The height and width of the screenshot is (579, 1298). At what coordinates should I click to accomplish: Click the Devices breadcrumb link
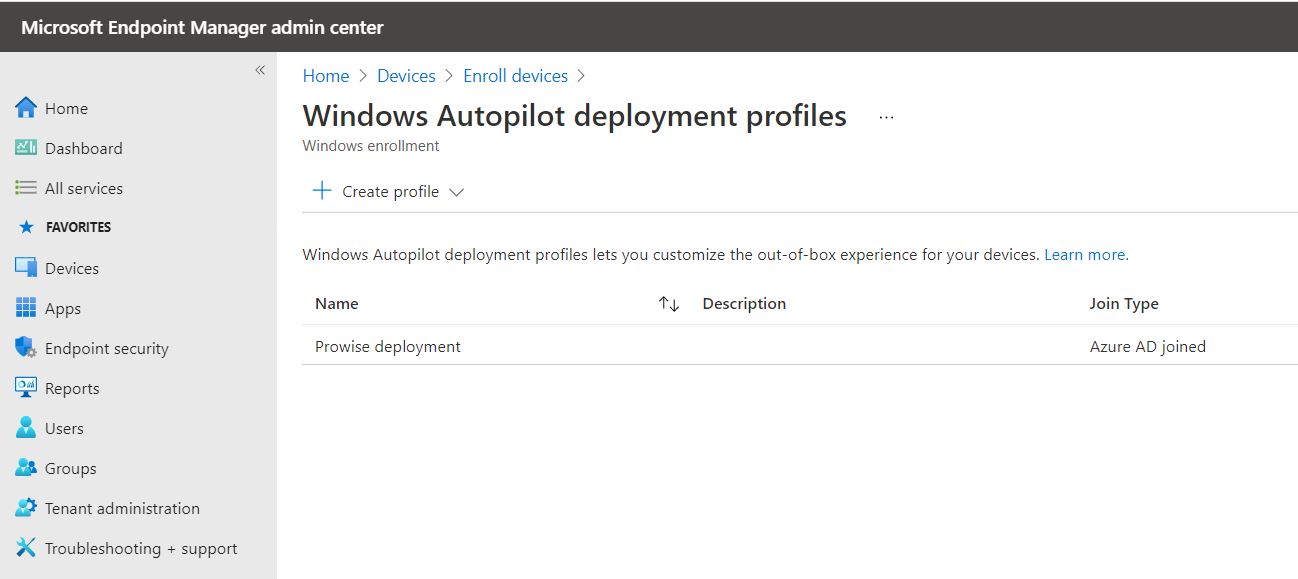coord(406,76)
